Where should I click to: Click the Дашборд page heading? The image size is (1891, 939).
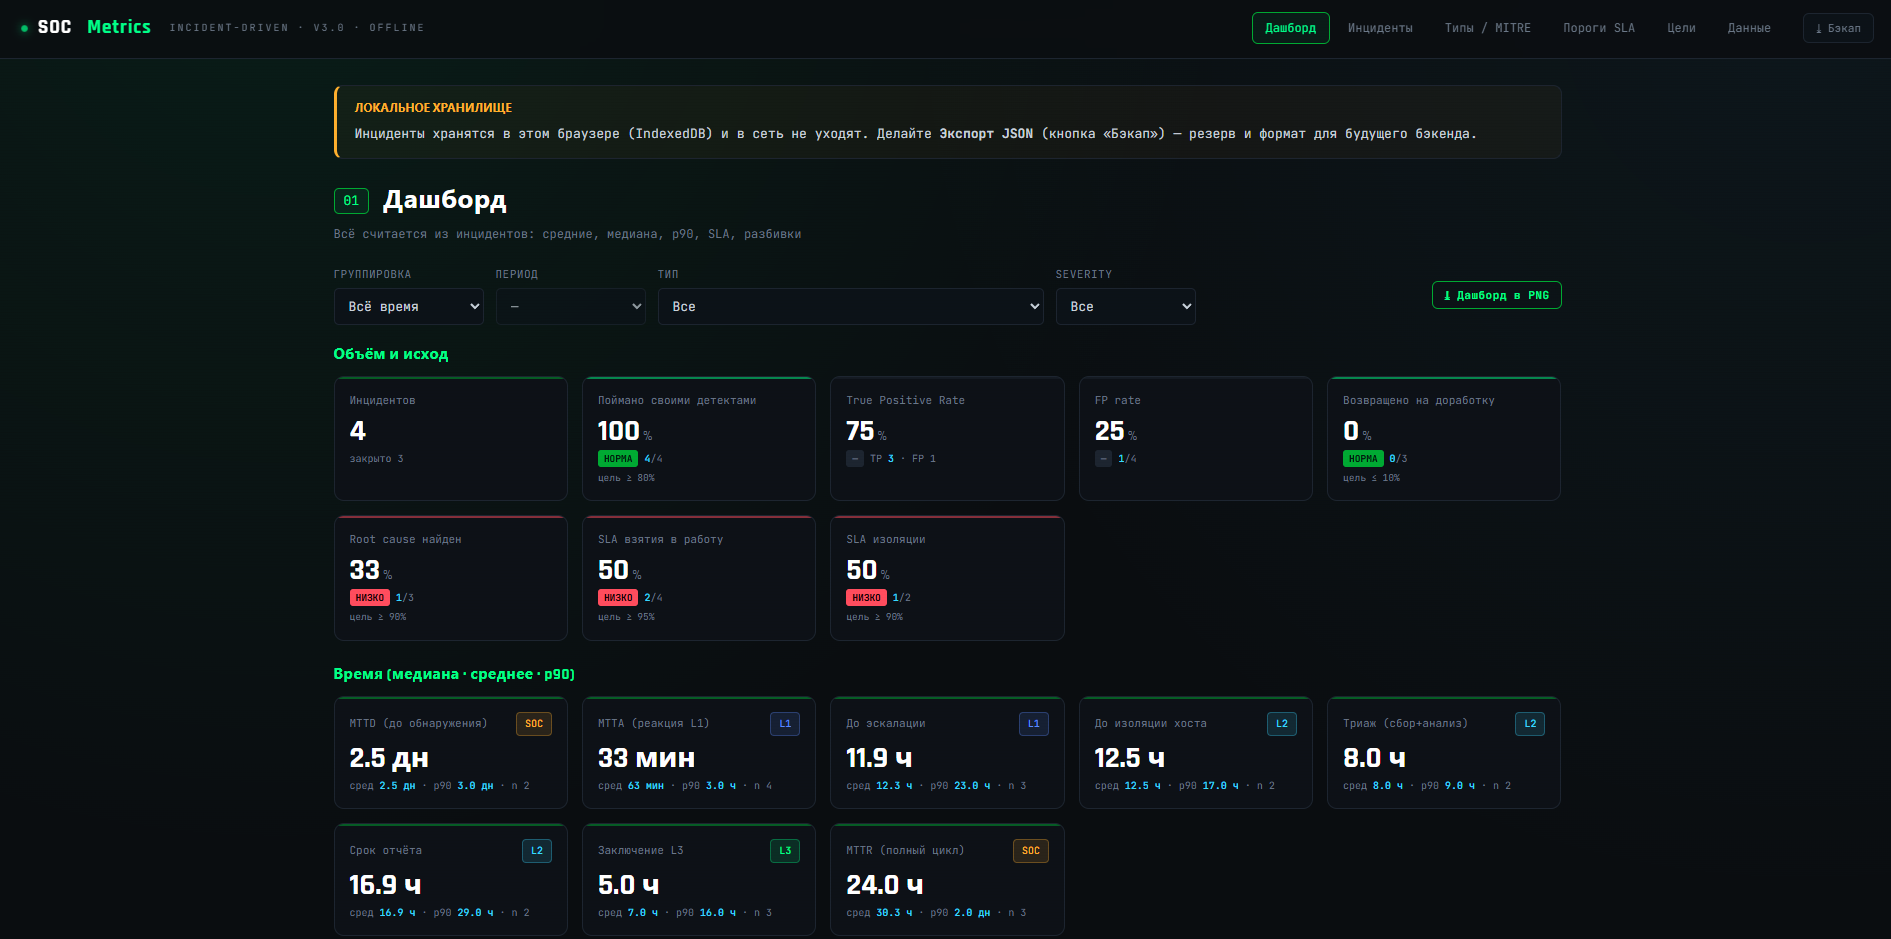445,200
